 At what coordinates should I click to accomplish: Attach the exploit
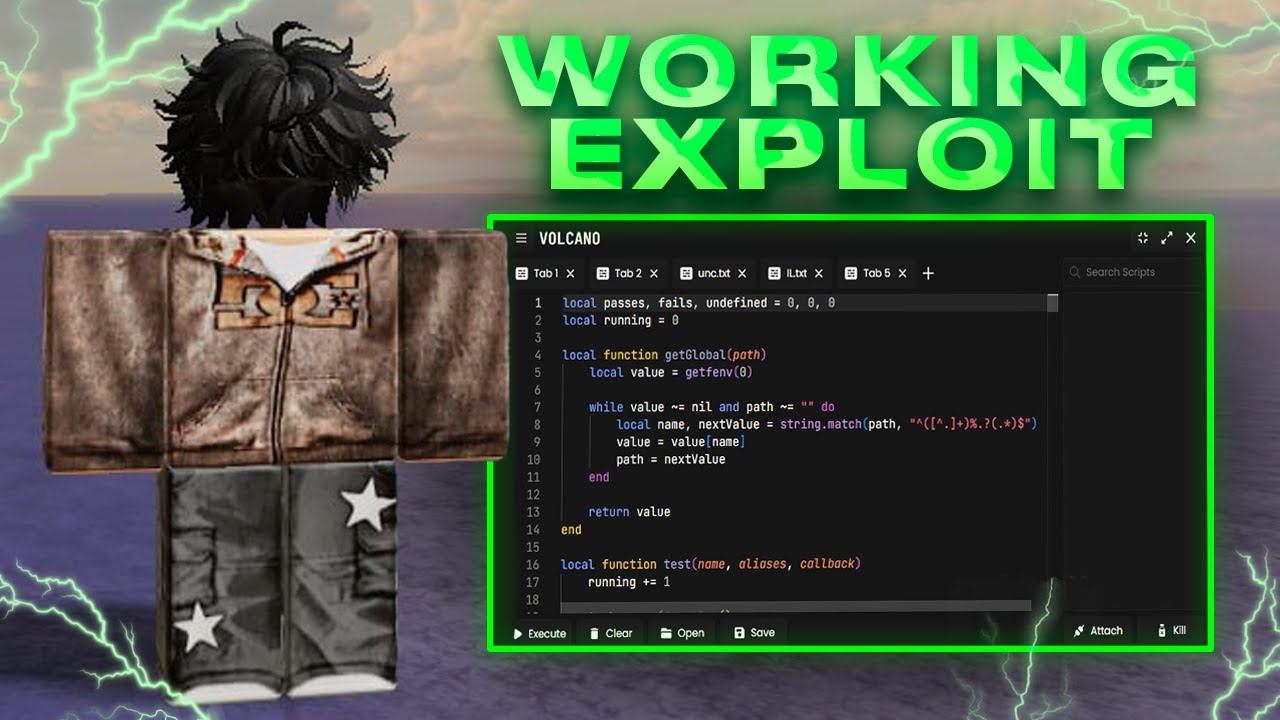pyautogui.click(x=1098, y=631)
